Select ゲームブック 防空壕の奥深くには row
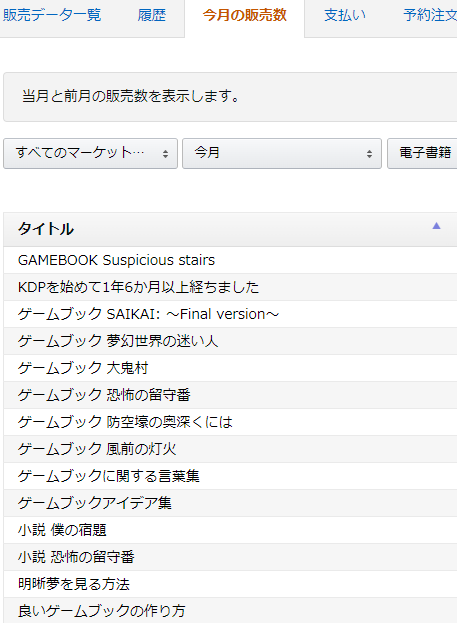 tap(230, 422)
